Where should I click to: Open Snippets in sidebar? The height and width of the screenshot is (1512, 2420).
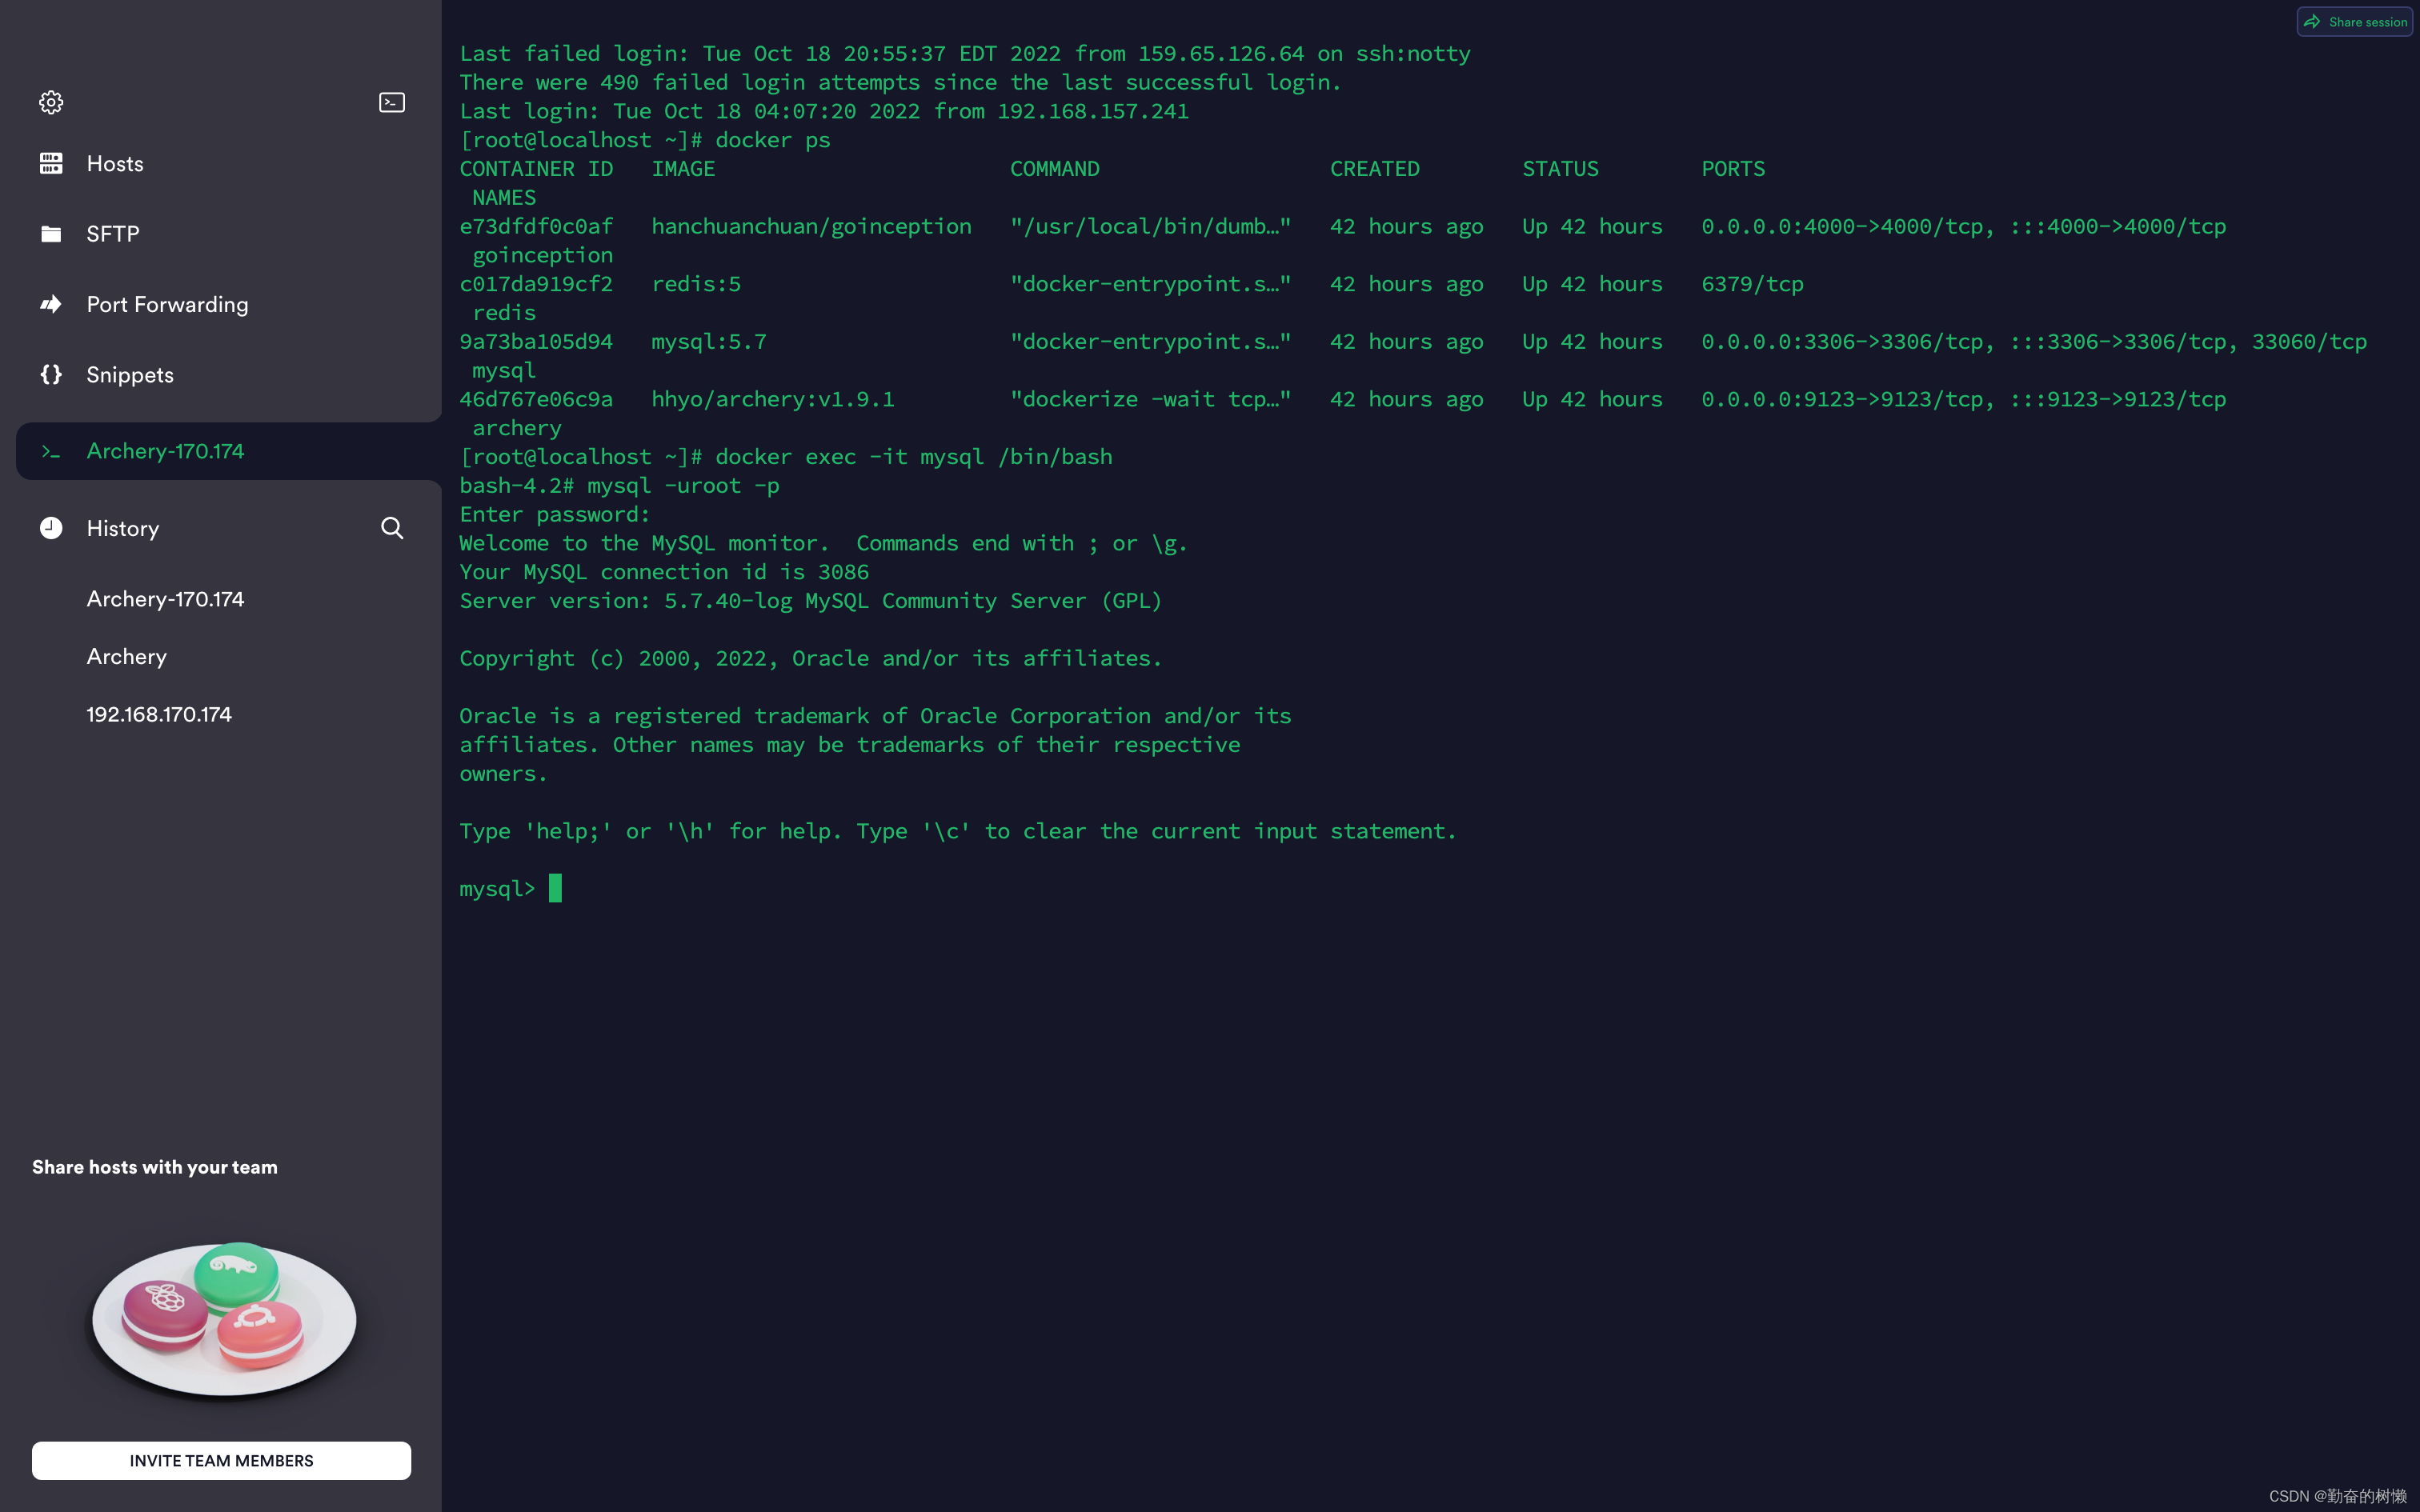[130, 374]
